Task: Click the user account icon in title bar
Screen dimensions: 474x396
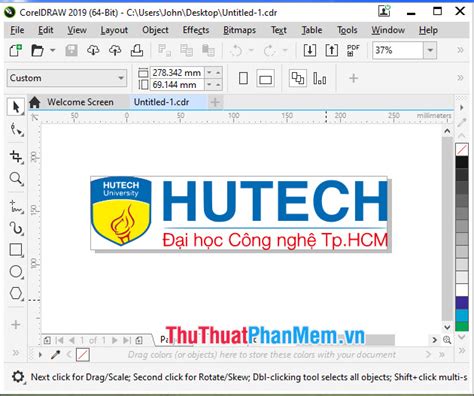Action: [384, 11]
